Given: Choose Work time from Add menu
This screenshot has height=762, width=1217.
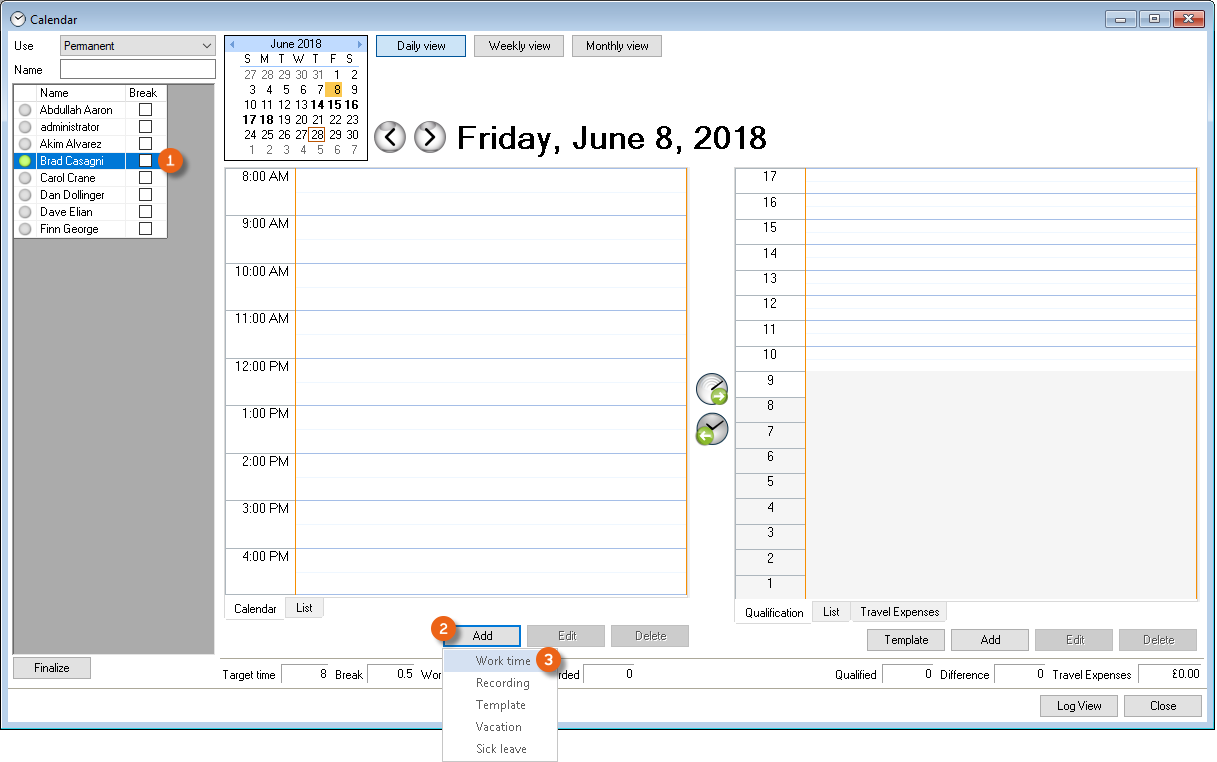Looking at the screenshot, I should [x=503, y=661].
